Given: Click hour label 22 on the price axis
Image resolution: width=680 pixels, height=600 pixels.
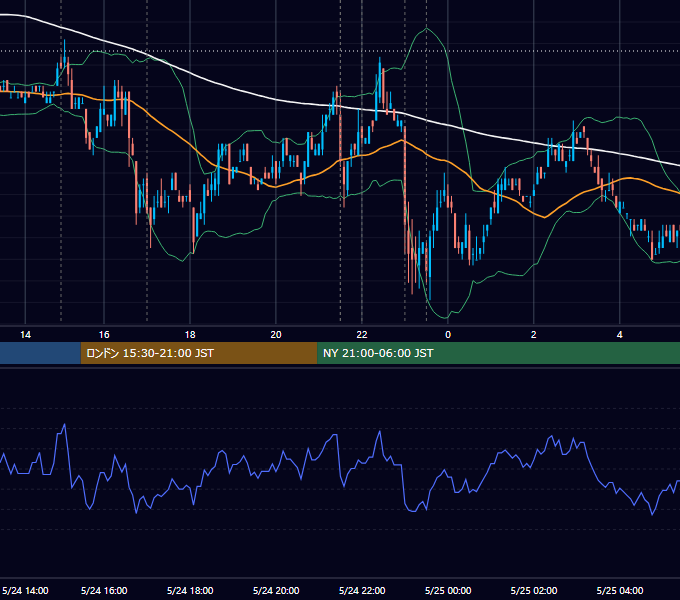Looking at the screenshot, I should (362, 334).
